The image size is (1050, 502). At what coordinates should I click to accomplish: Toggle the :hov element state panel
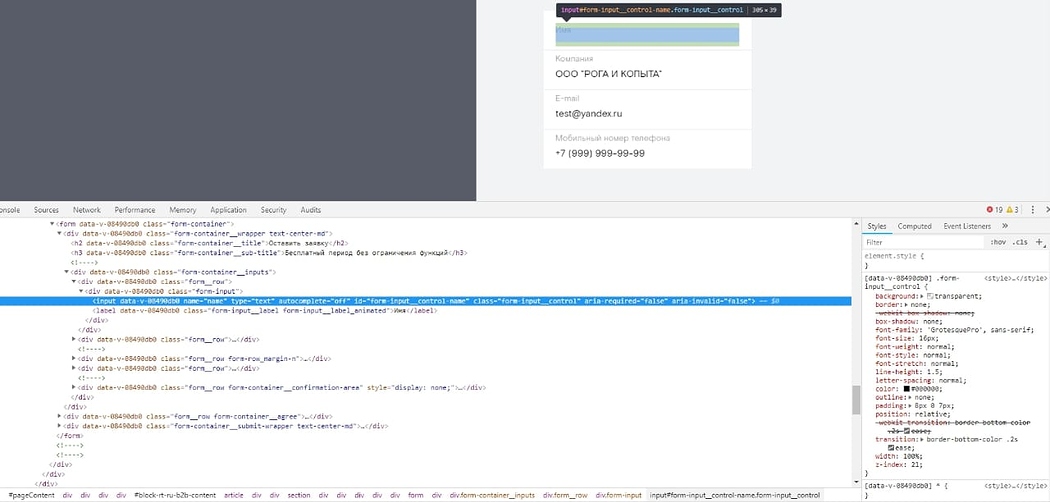(997, 242)
